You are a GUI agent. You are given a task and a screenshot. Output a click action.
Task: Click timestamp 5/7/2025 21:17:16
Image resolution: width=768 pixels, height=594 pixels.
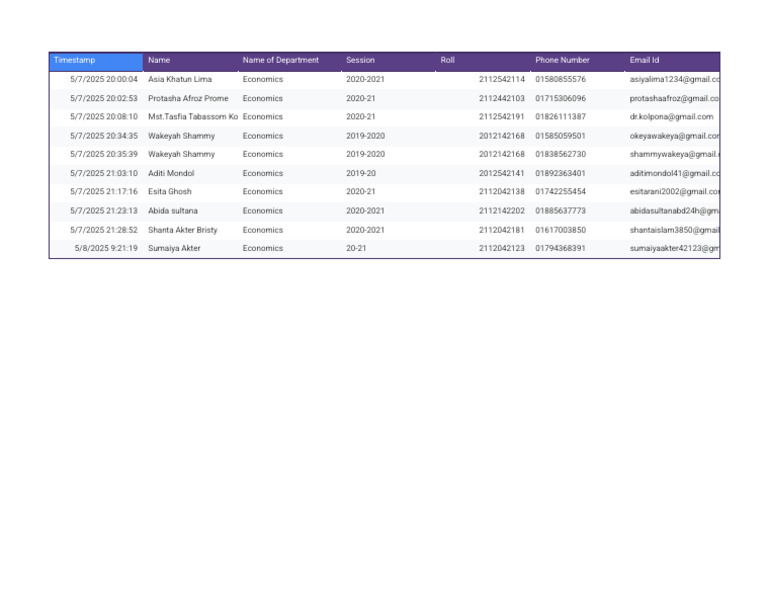[104, 191]
